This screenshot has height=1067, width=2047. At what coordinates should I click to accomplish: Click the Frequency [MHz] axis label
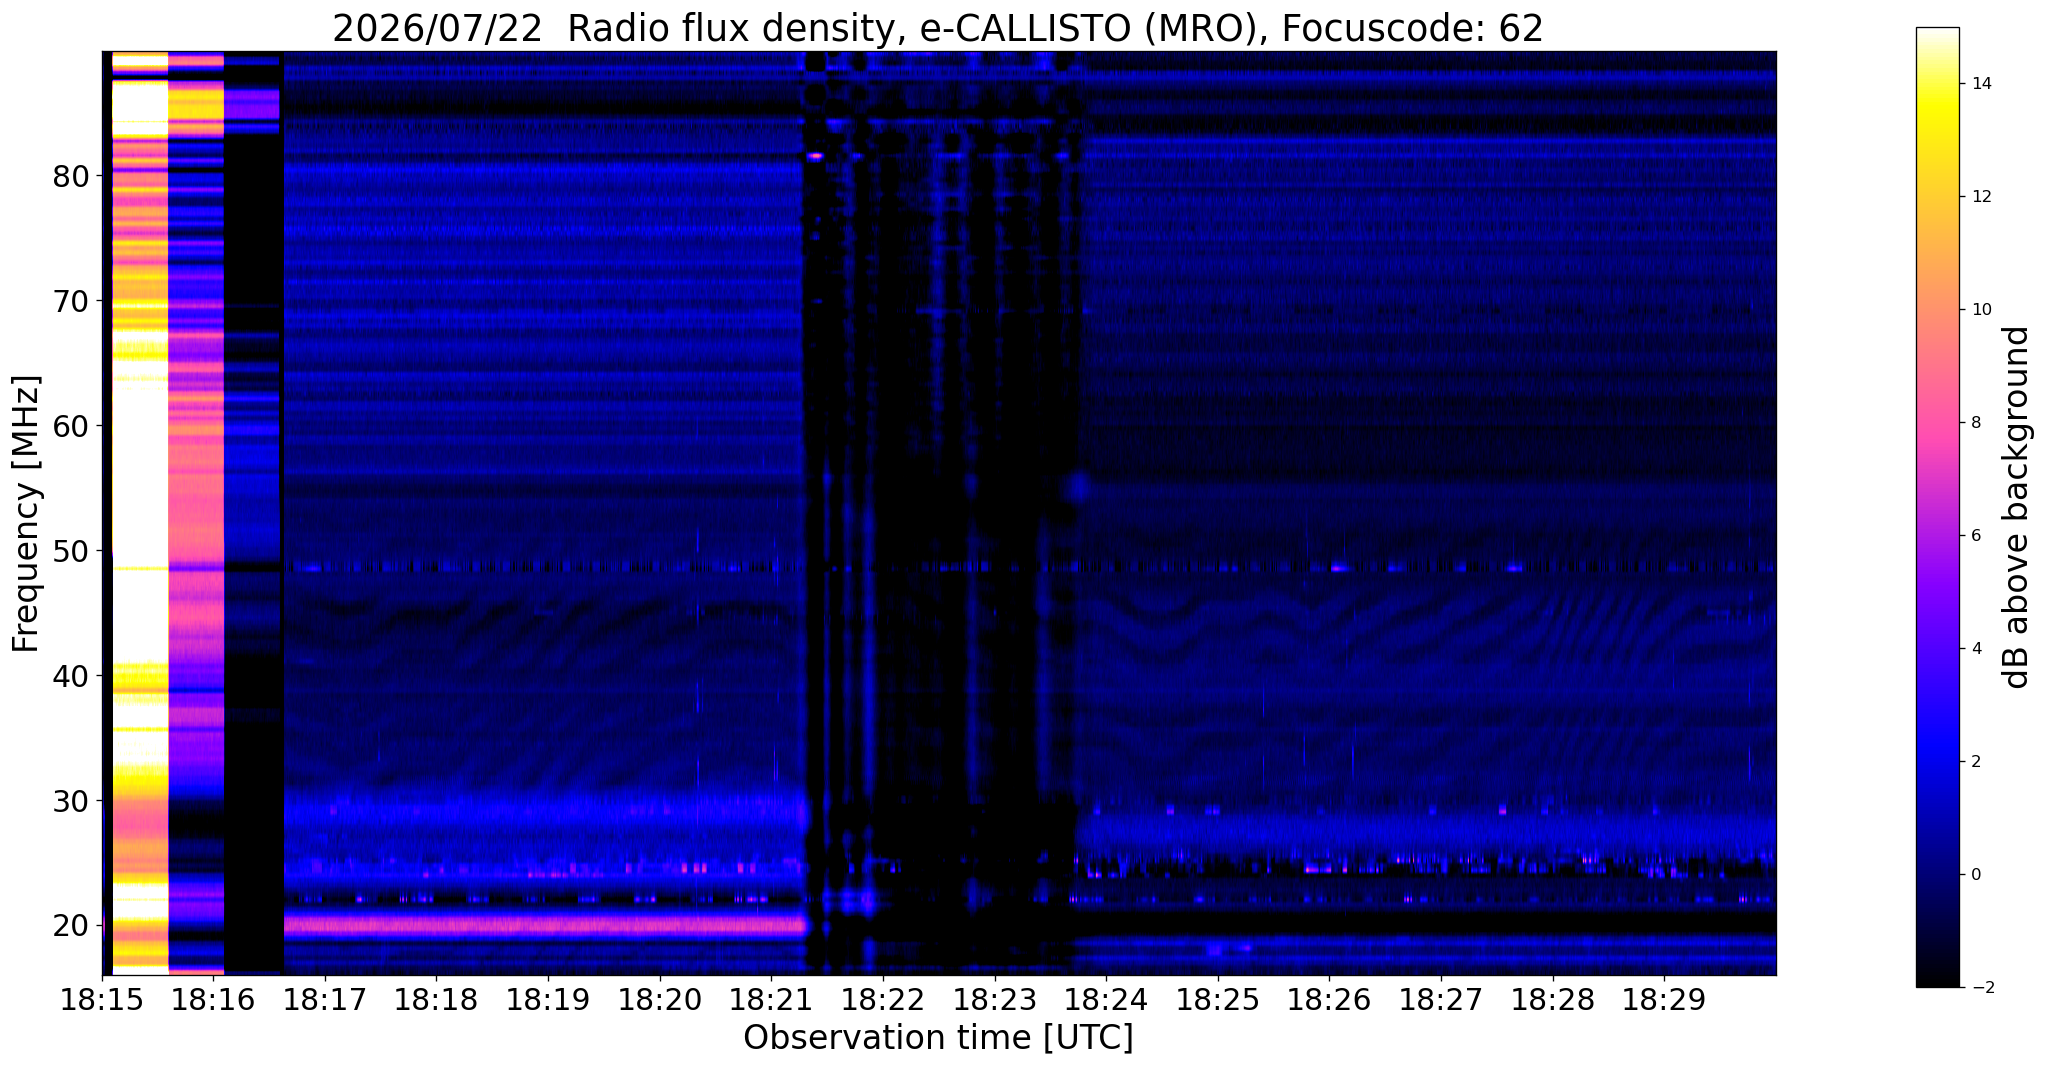point(26,514)
